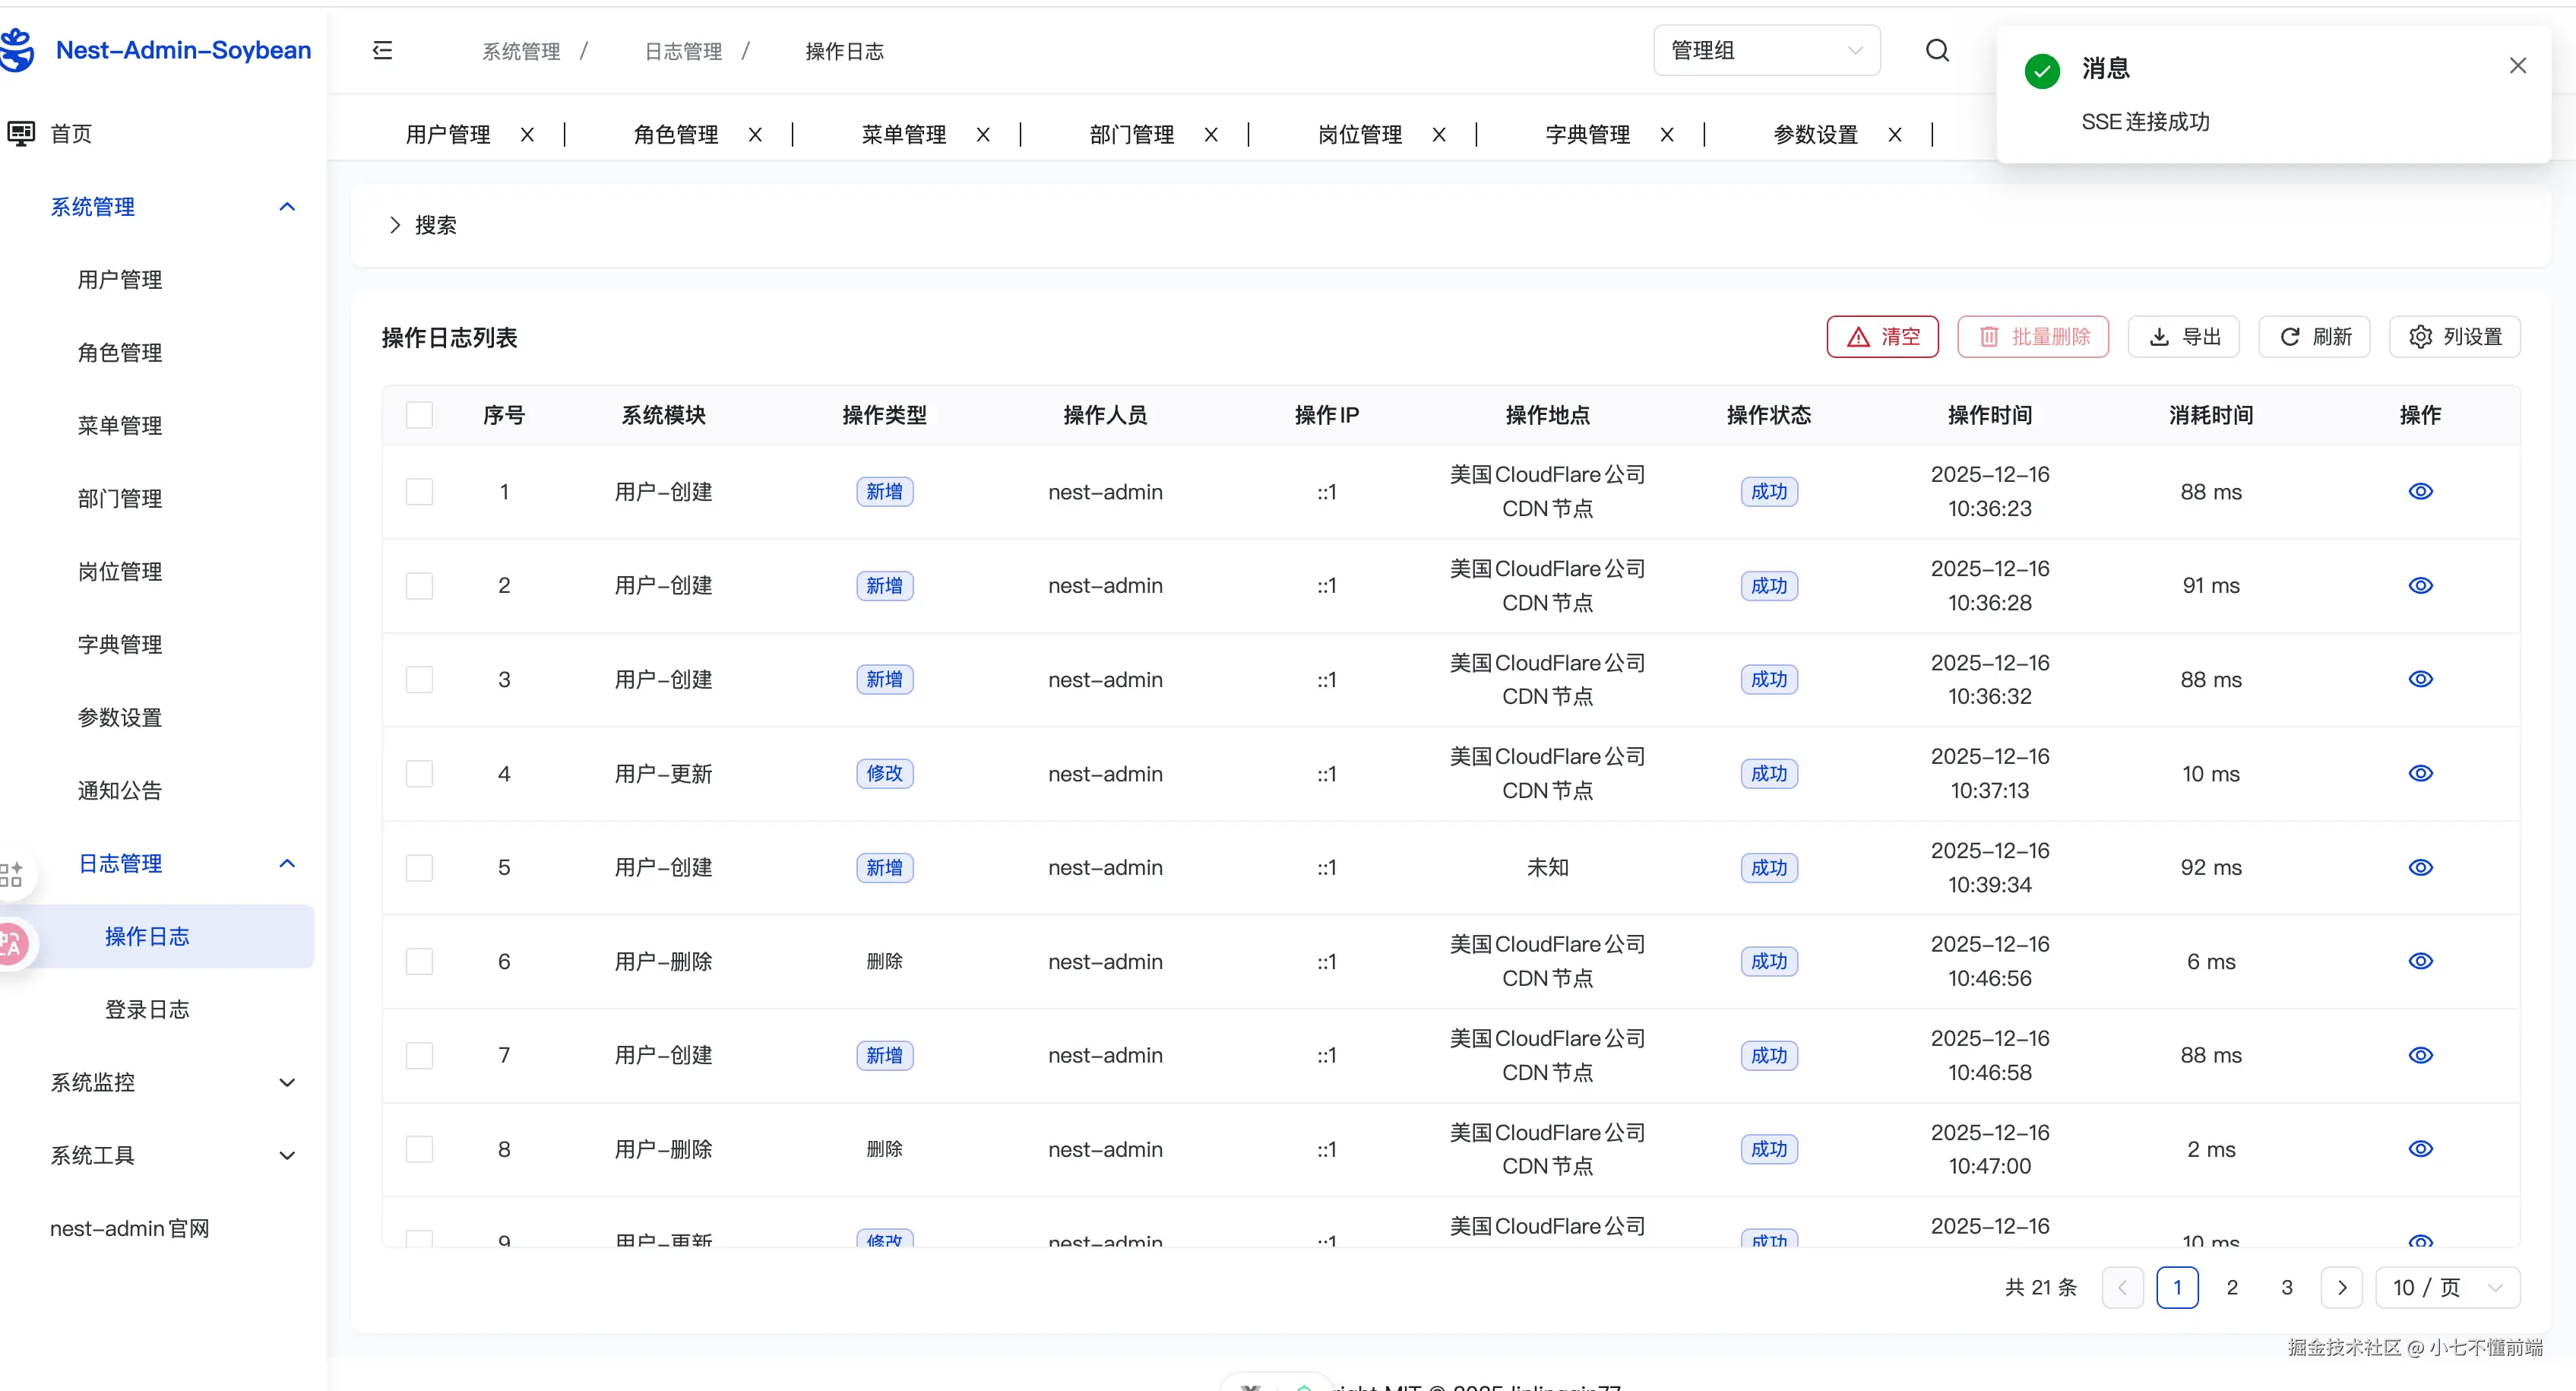
Task: Select the checkbox for log row 7
Action: pyautogui.click(x=419, y=1055)
